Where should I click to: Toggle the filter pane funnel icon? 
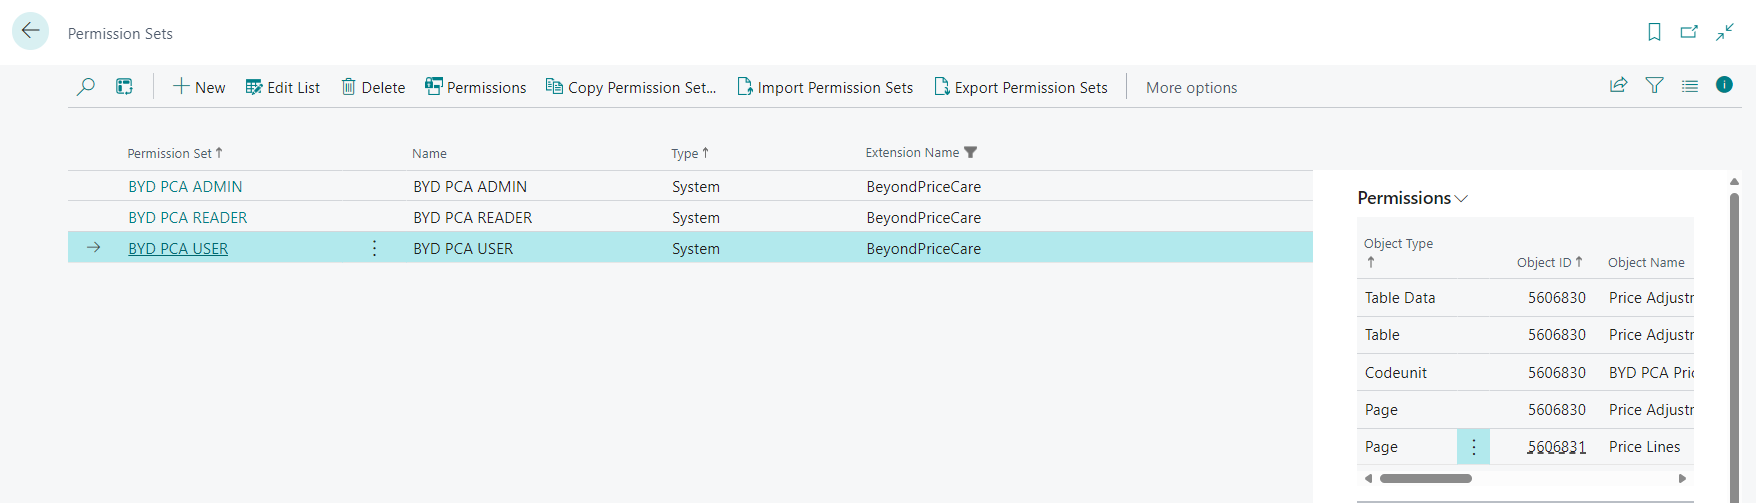1654,86
